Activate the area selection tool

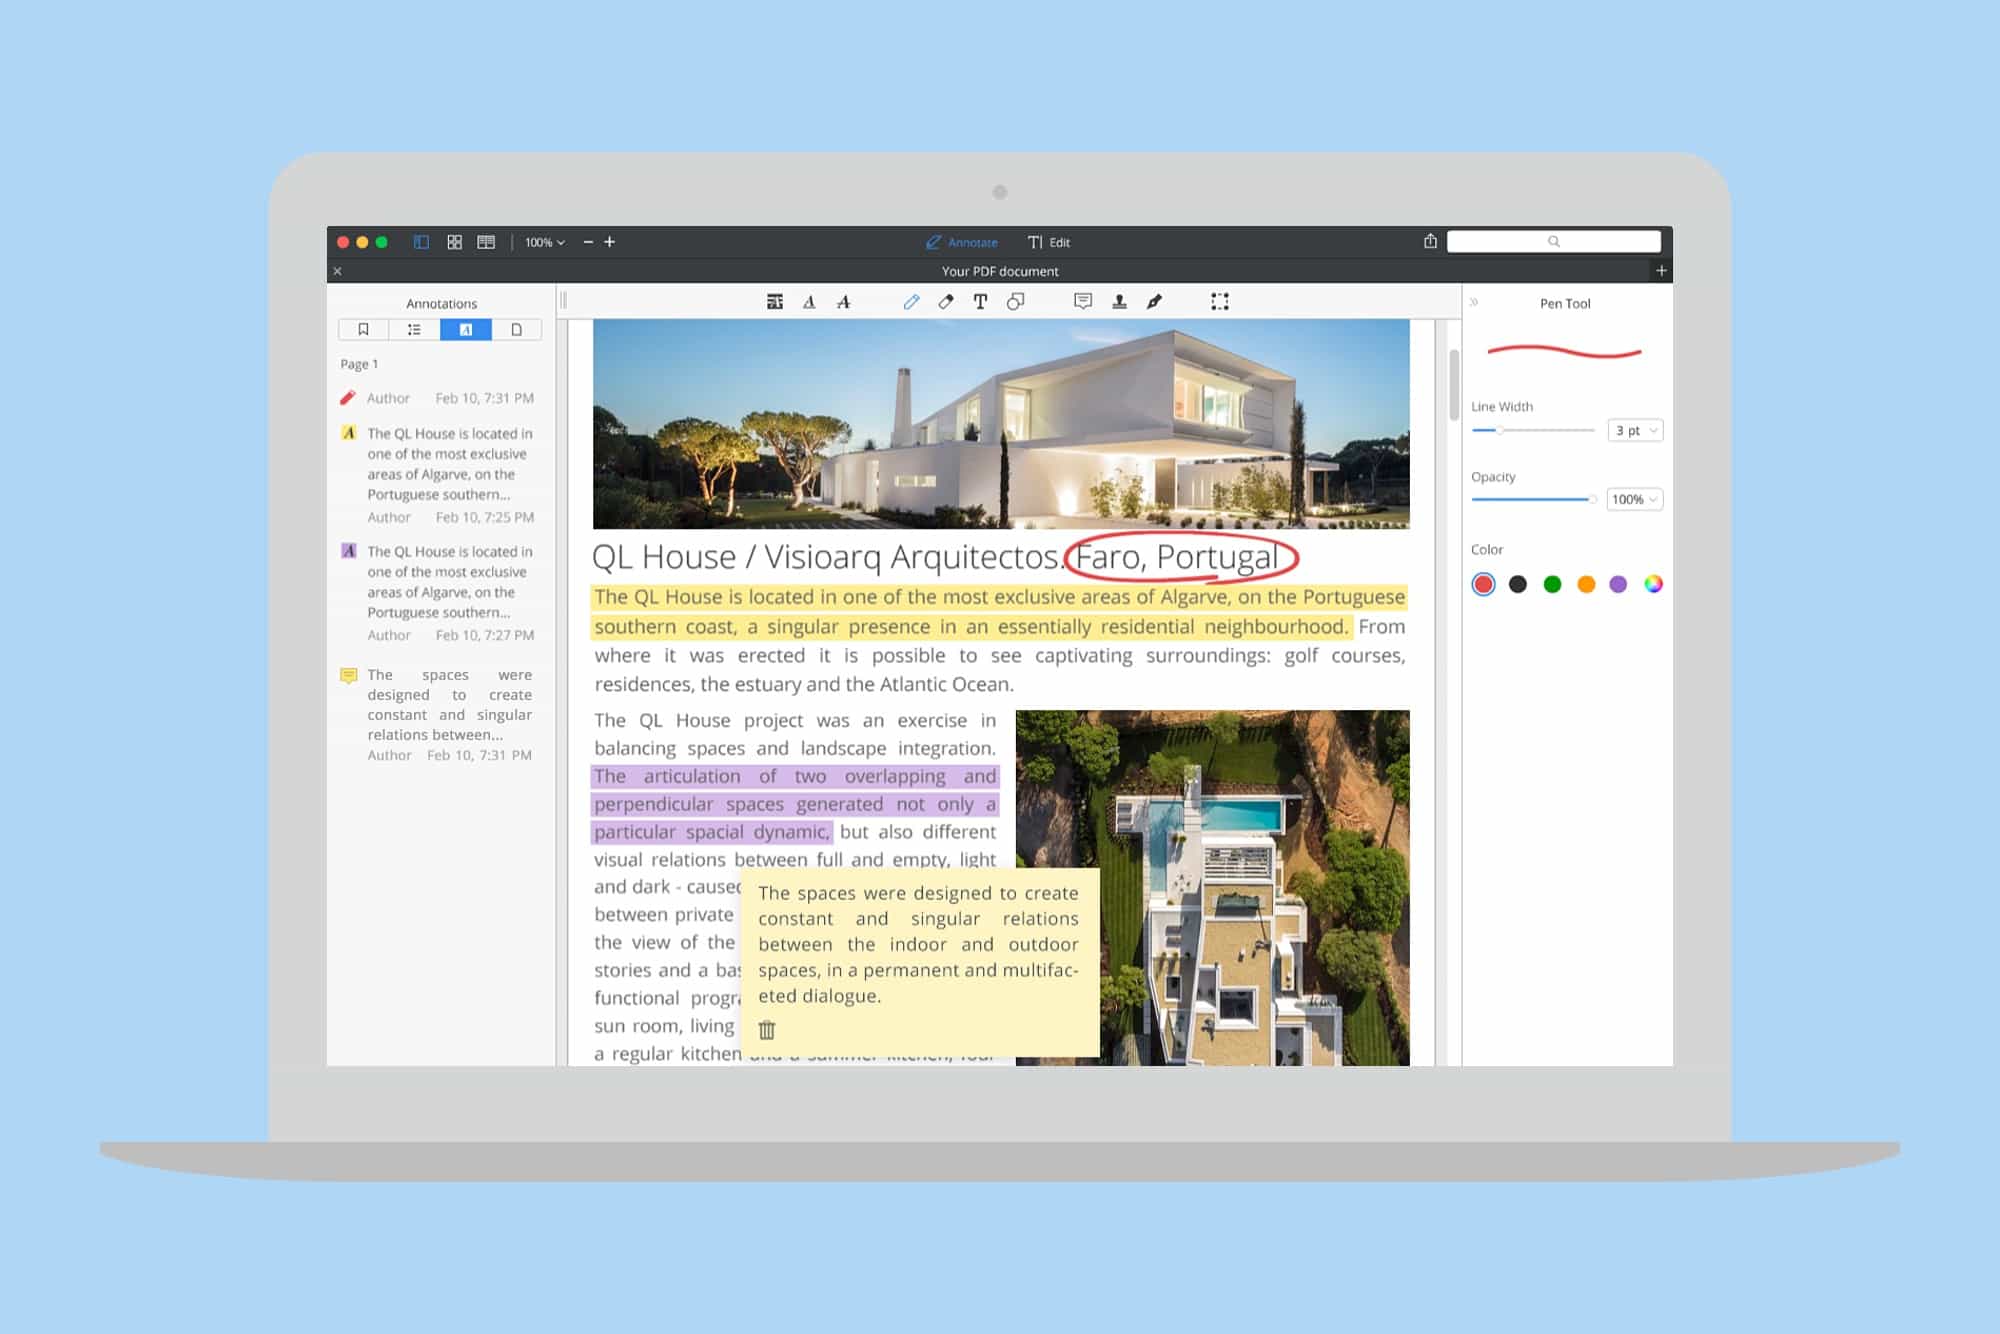tap(1219, 302)
